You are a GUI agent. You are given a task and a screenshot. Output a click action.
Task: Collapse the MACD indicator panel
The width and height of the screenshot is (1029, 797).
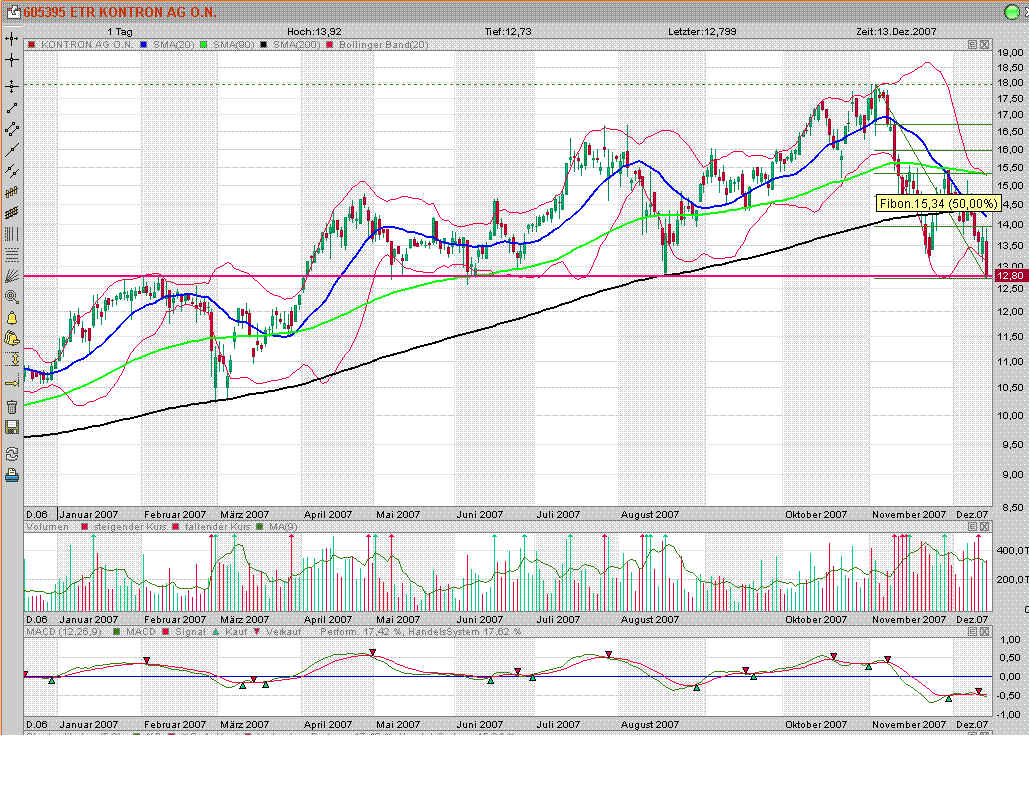pos(973,631)
